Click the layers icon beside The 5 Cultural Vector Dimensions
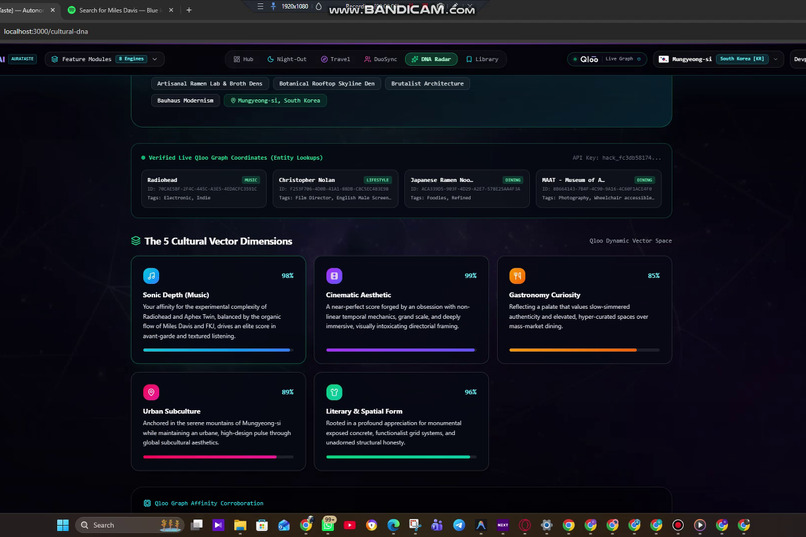806x537 pixels. (136, 241)
